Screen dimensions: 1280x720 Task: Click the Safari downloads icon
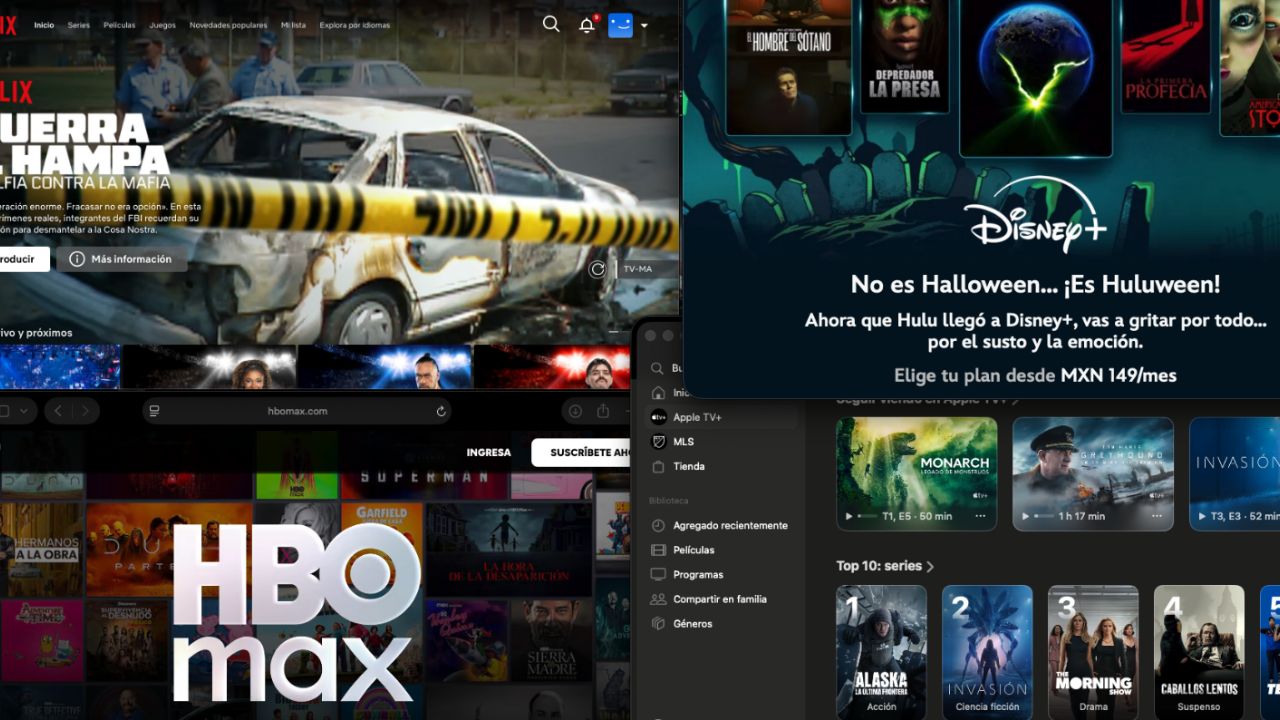575,411
